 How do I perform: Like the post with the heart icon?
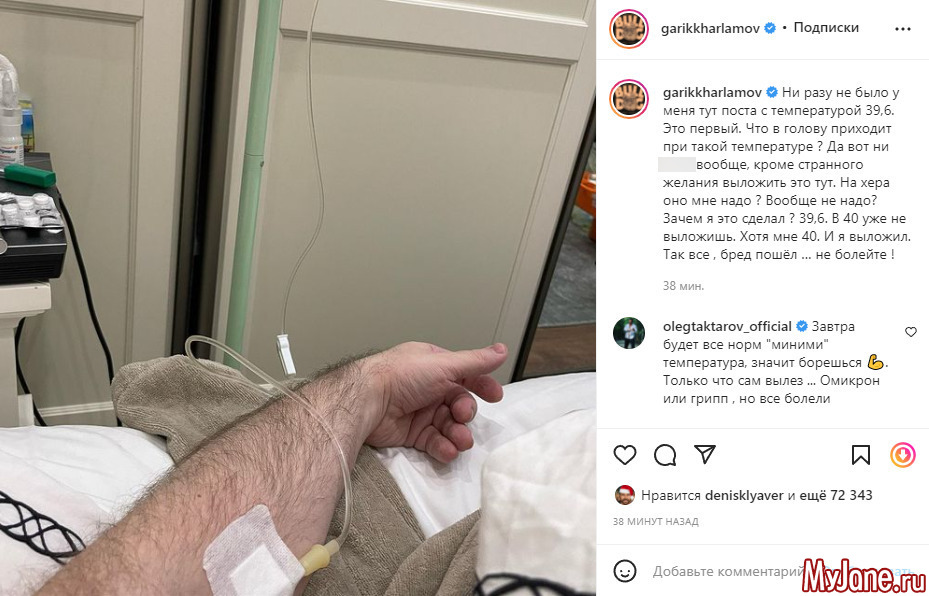(x=624, y=455)
